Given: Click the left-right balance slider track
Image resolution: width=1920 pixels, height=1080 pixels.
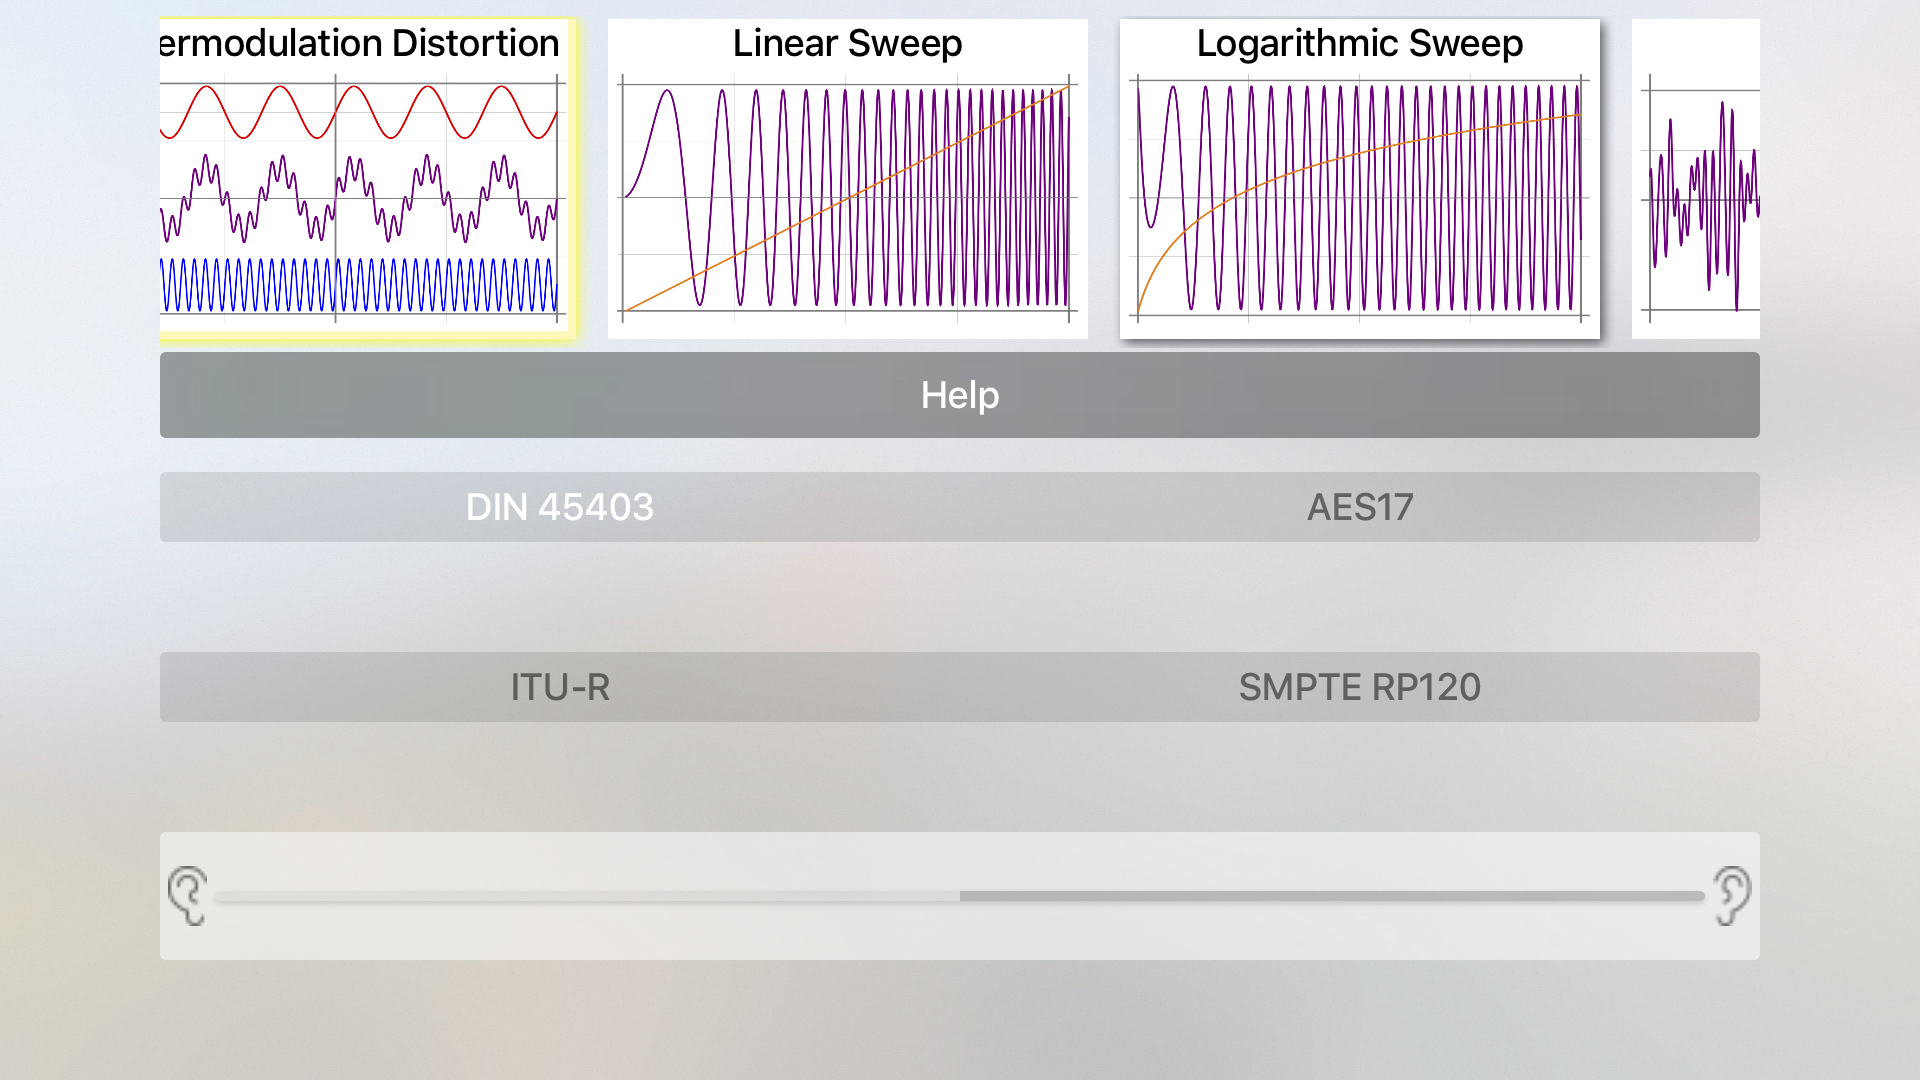Looking at the screenshot, I should [x=960, y=897].
